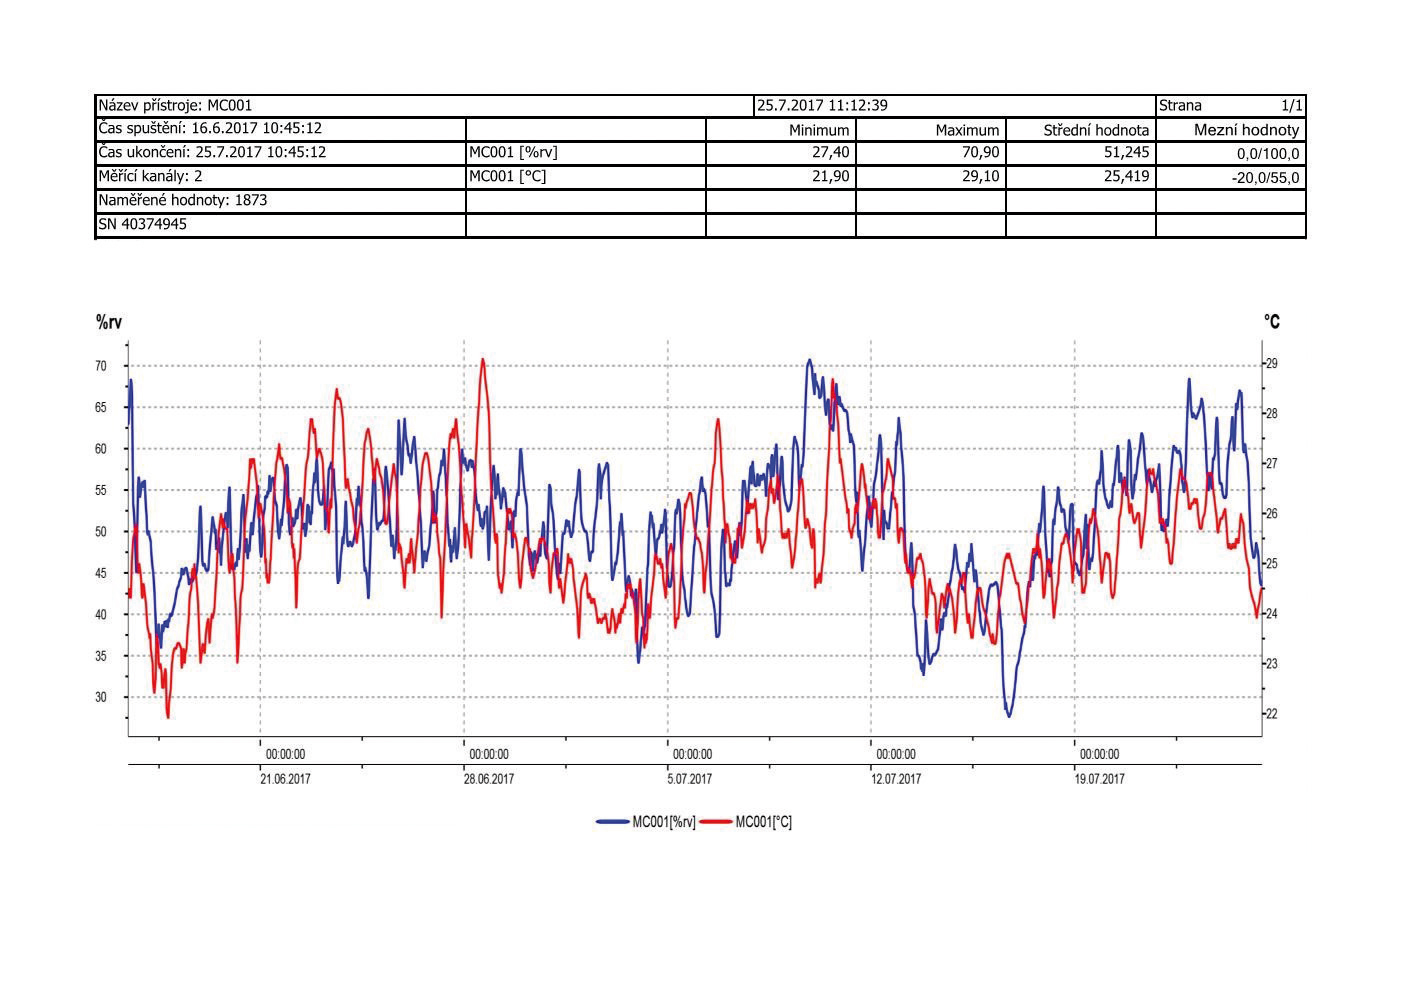This screenshot has height=991, width=1401.
Task: Click the %rv left axis title
Action: pos(109,322)
